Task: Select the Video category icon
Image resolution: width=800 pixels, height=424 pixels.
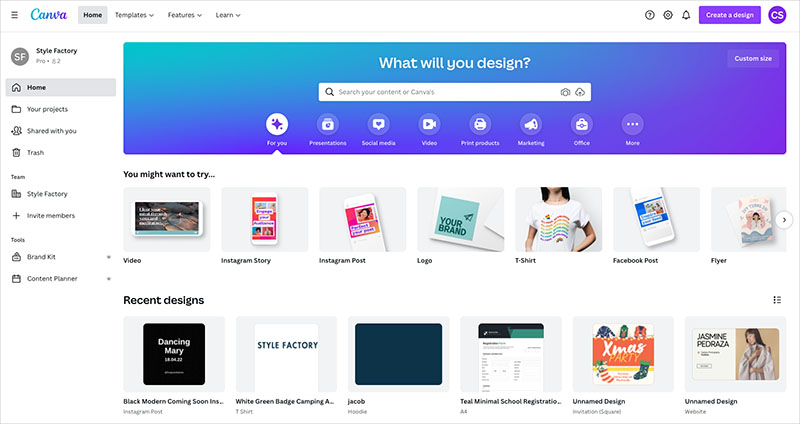Action: click(429, 124)
